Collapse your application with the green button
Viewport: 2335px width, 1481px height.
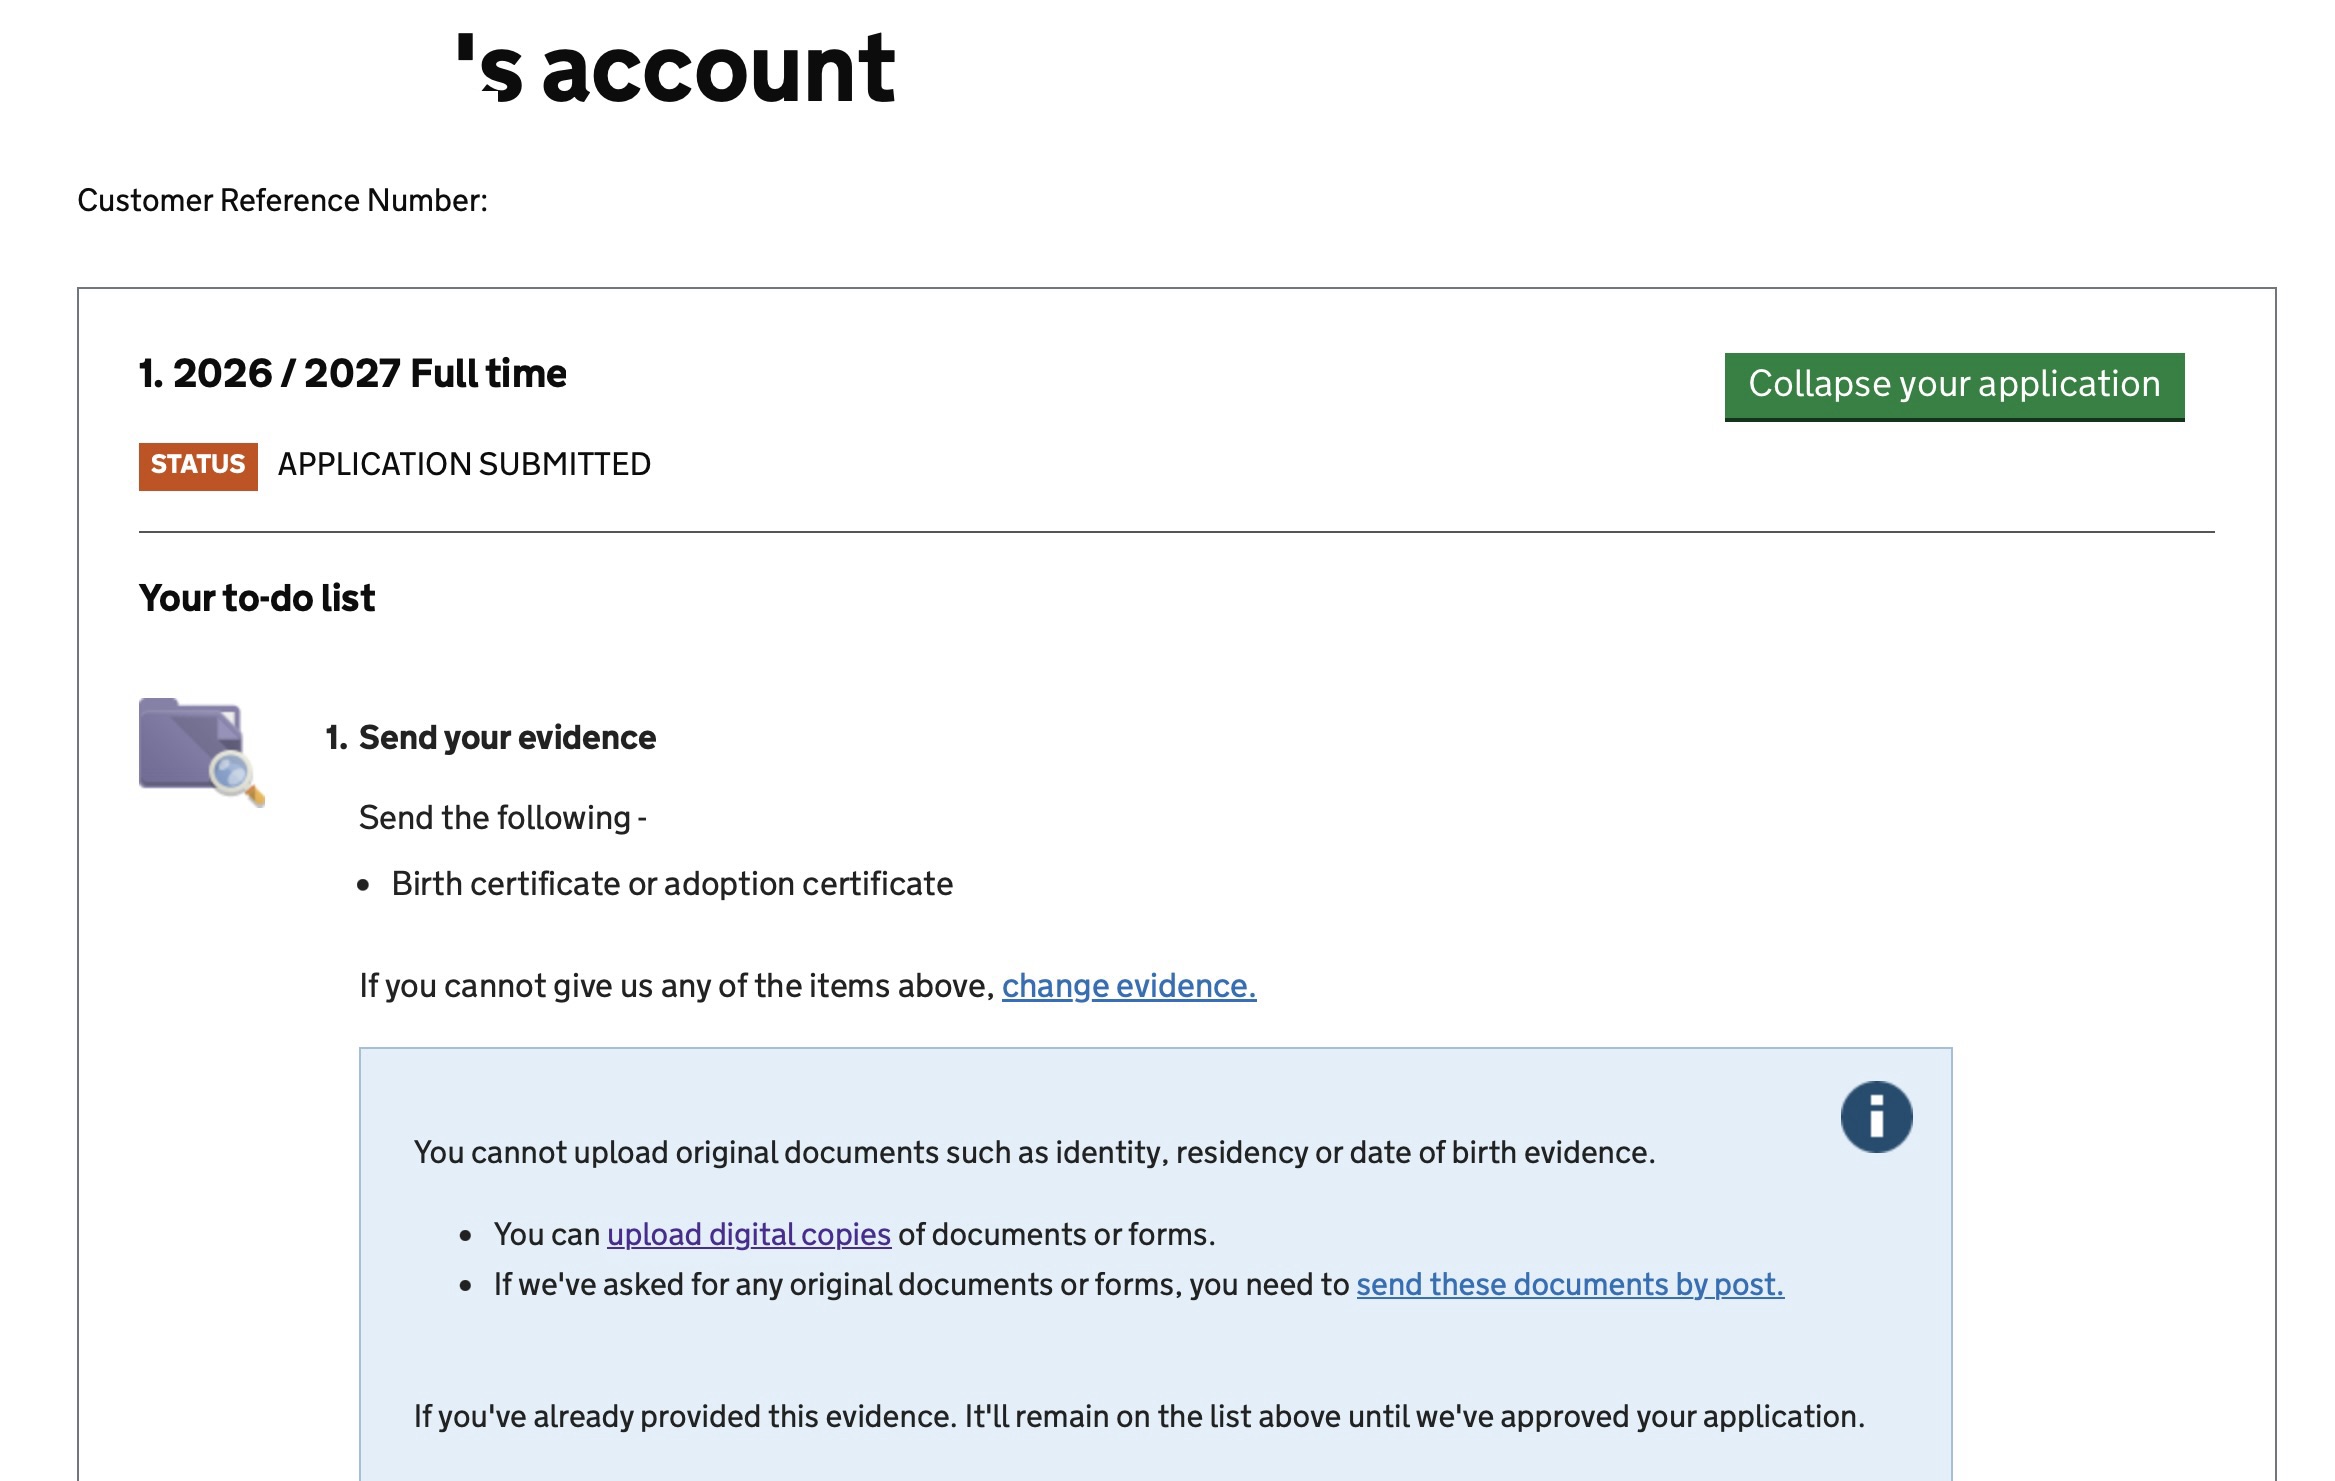[1954, 386]
